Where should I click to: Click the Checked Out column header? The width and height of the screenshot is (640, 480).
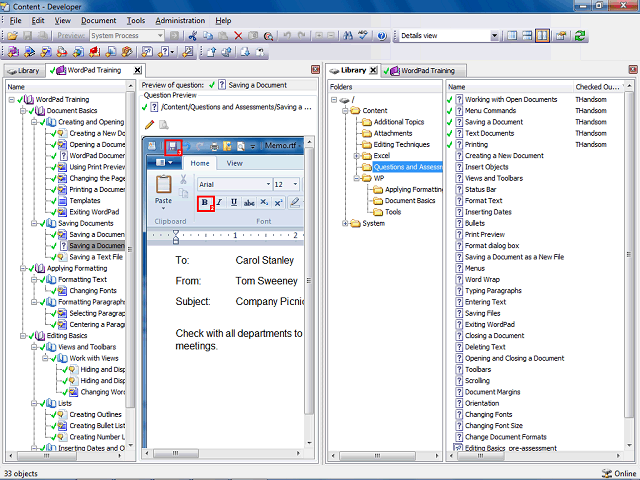(x=597, y=87)
